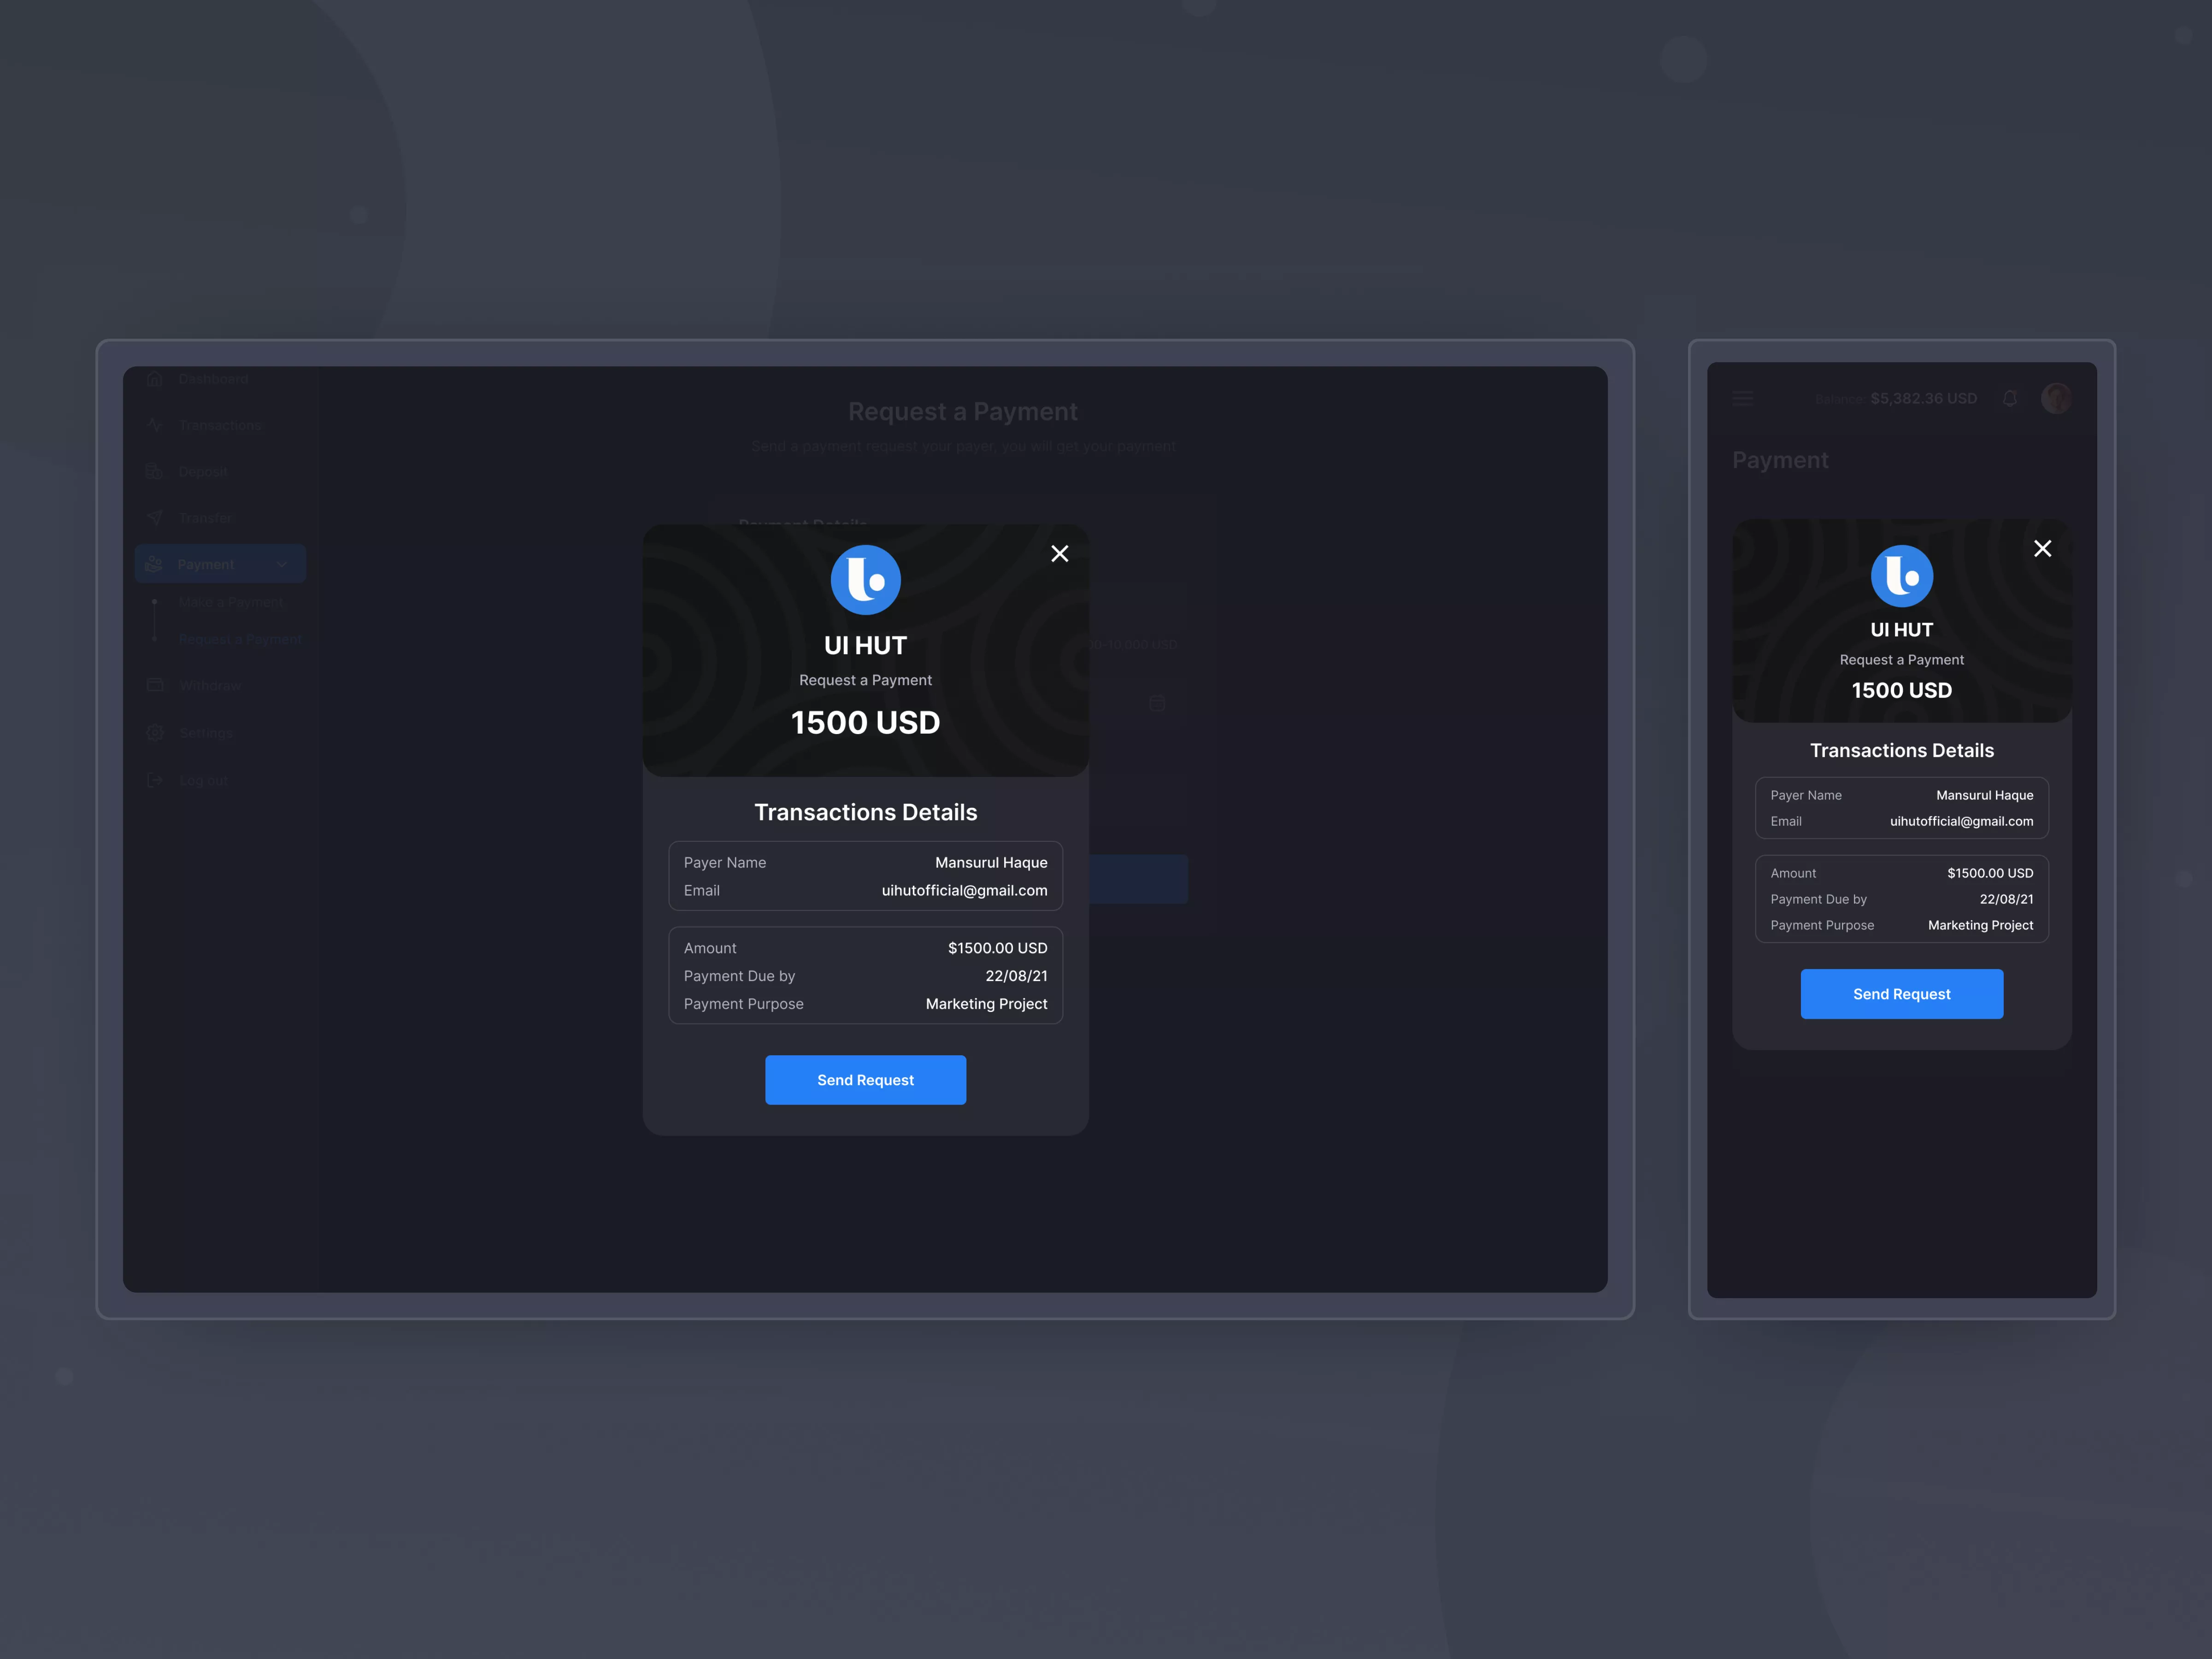The image size is (2212, 1659).
Task: Open the Dashboard menu item
Action: click(x=213, y=378)
